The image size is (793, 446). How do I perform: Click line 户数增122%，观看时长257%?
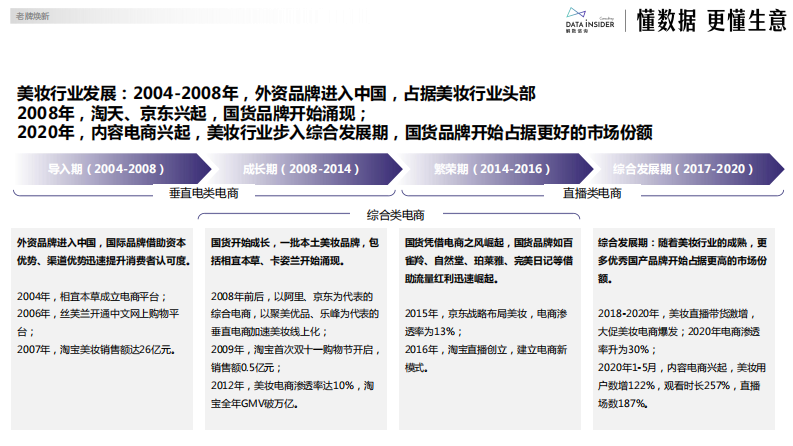pyautogui.click(x=679, y=386)
